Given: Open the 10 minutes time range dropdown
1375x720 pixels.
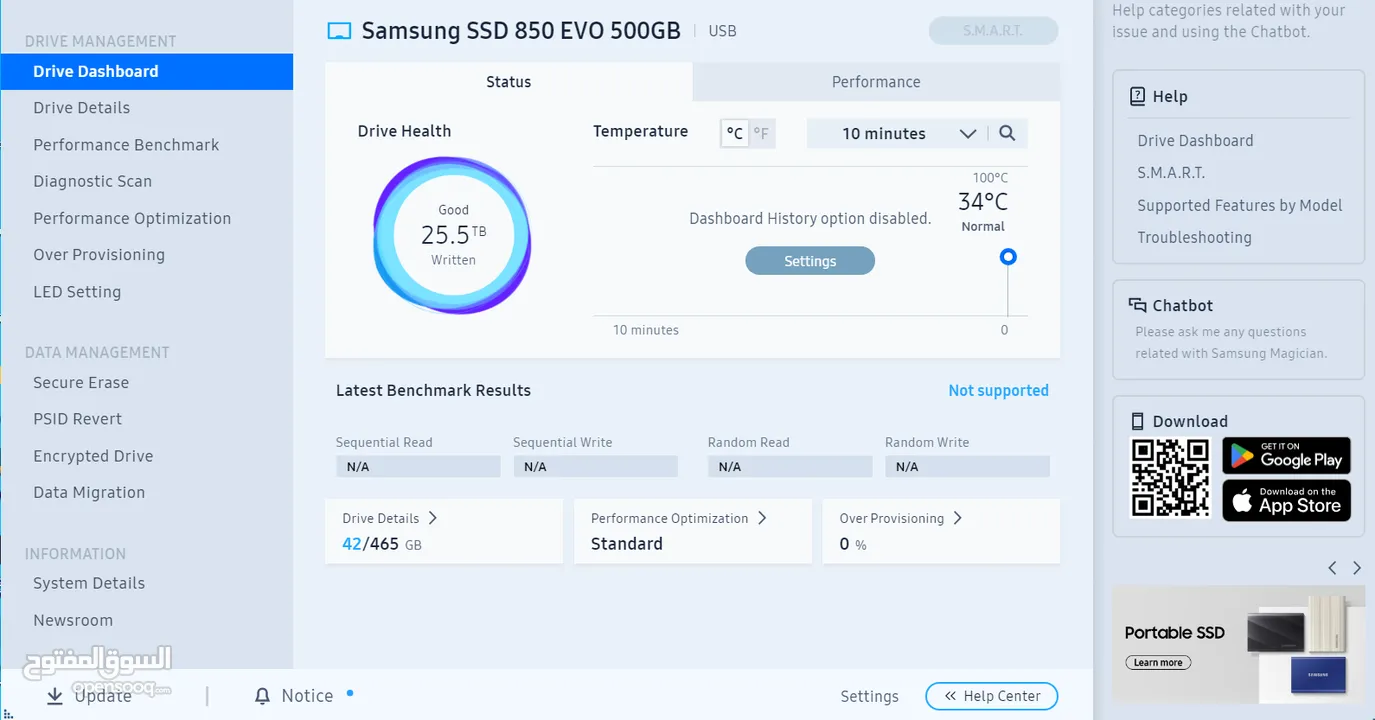Looking at the screenshot, I should (x=896, y=133).
